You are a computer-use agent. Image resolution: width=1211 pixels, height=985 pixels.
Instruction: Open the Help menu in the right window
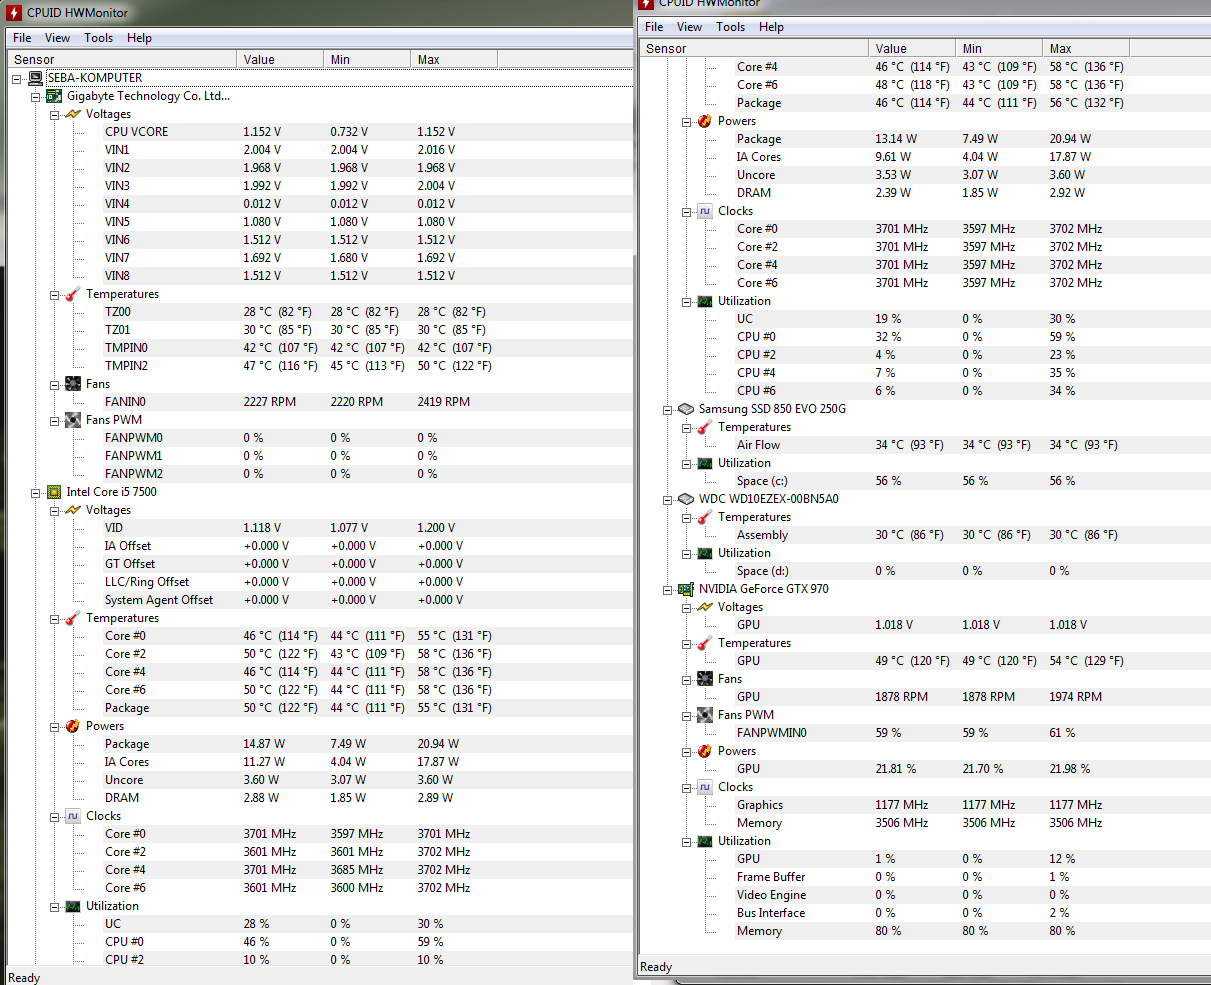(771, 27)
